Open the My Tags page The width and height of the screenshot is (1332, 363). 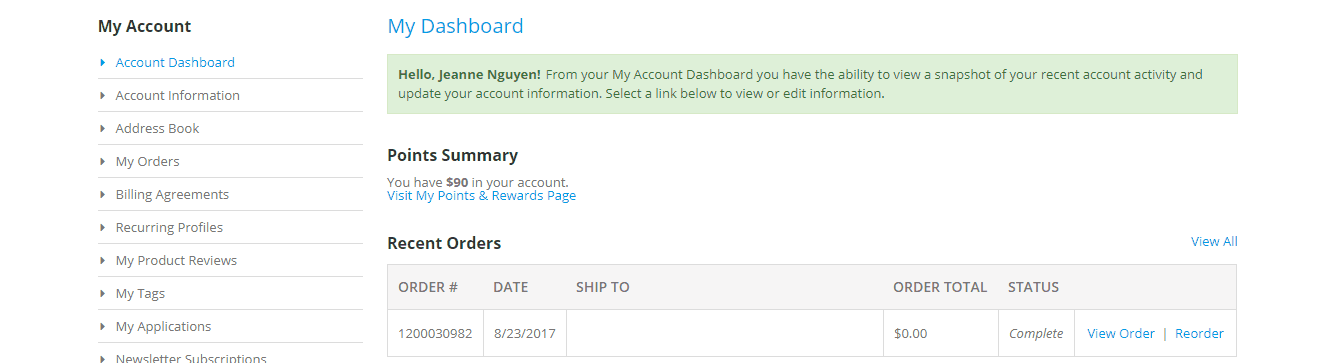coord(140,293)
